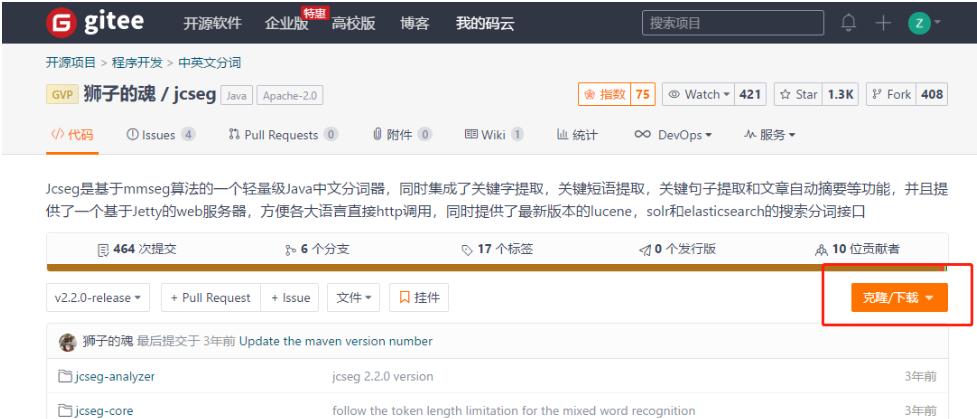View the 1.3K stargazers count
977x419 pixels.
coord(841,94)
